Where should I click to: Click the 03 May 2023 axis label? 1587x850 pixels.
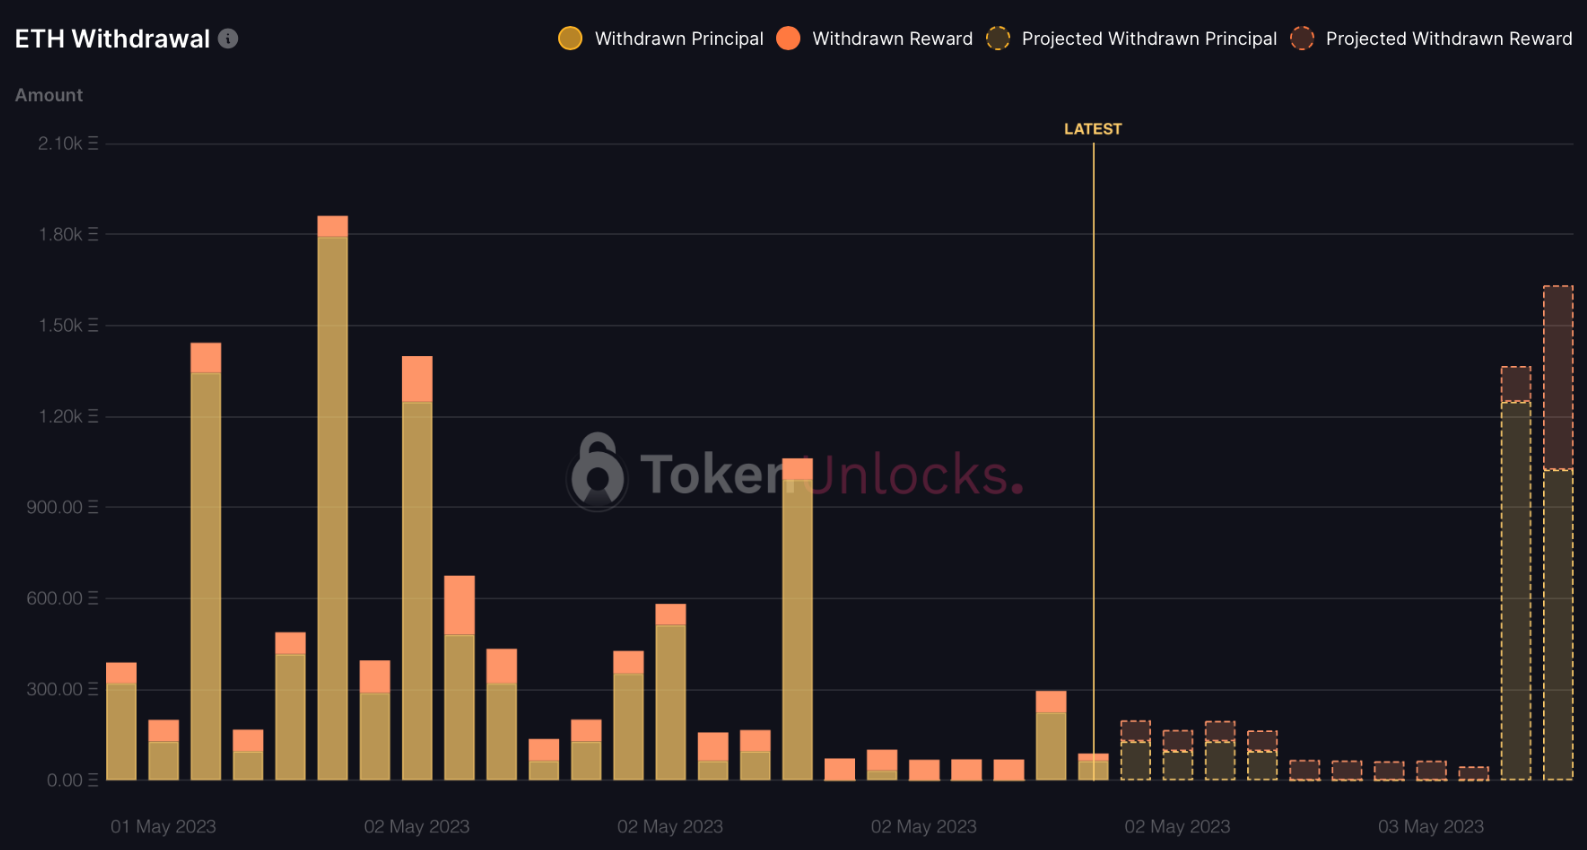(x=1431, y=827)
